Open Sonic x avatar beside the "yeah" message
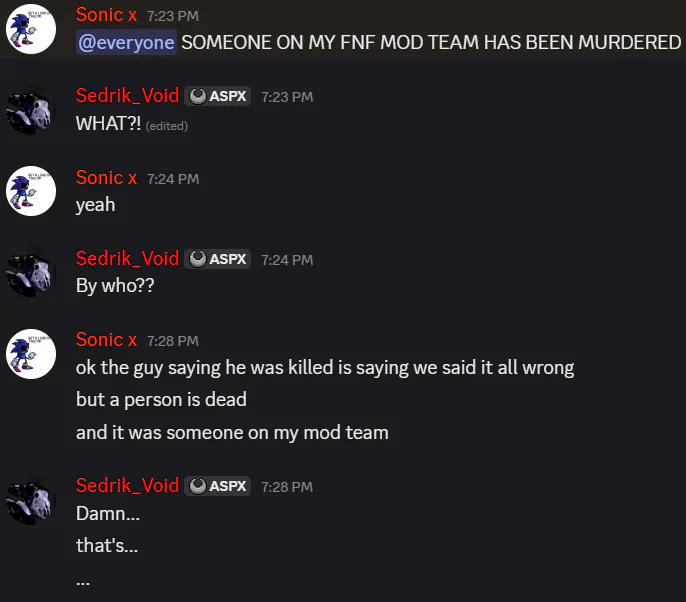686x602 pixels. (31, 191)
